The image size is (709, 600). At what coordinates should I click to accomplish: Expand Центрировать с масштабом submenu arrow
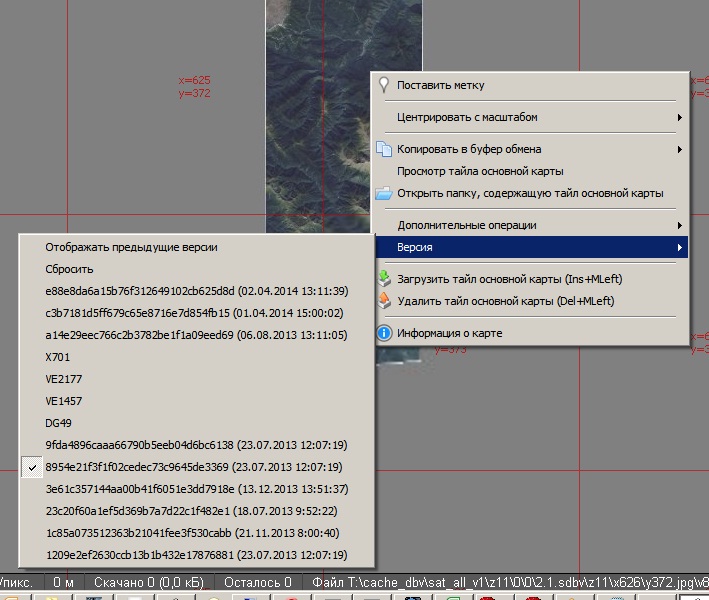pos(679,118)
